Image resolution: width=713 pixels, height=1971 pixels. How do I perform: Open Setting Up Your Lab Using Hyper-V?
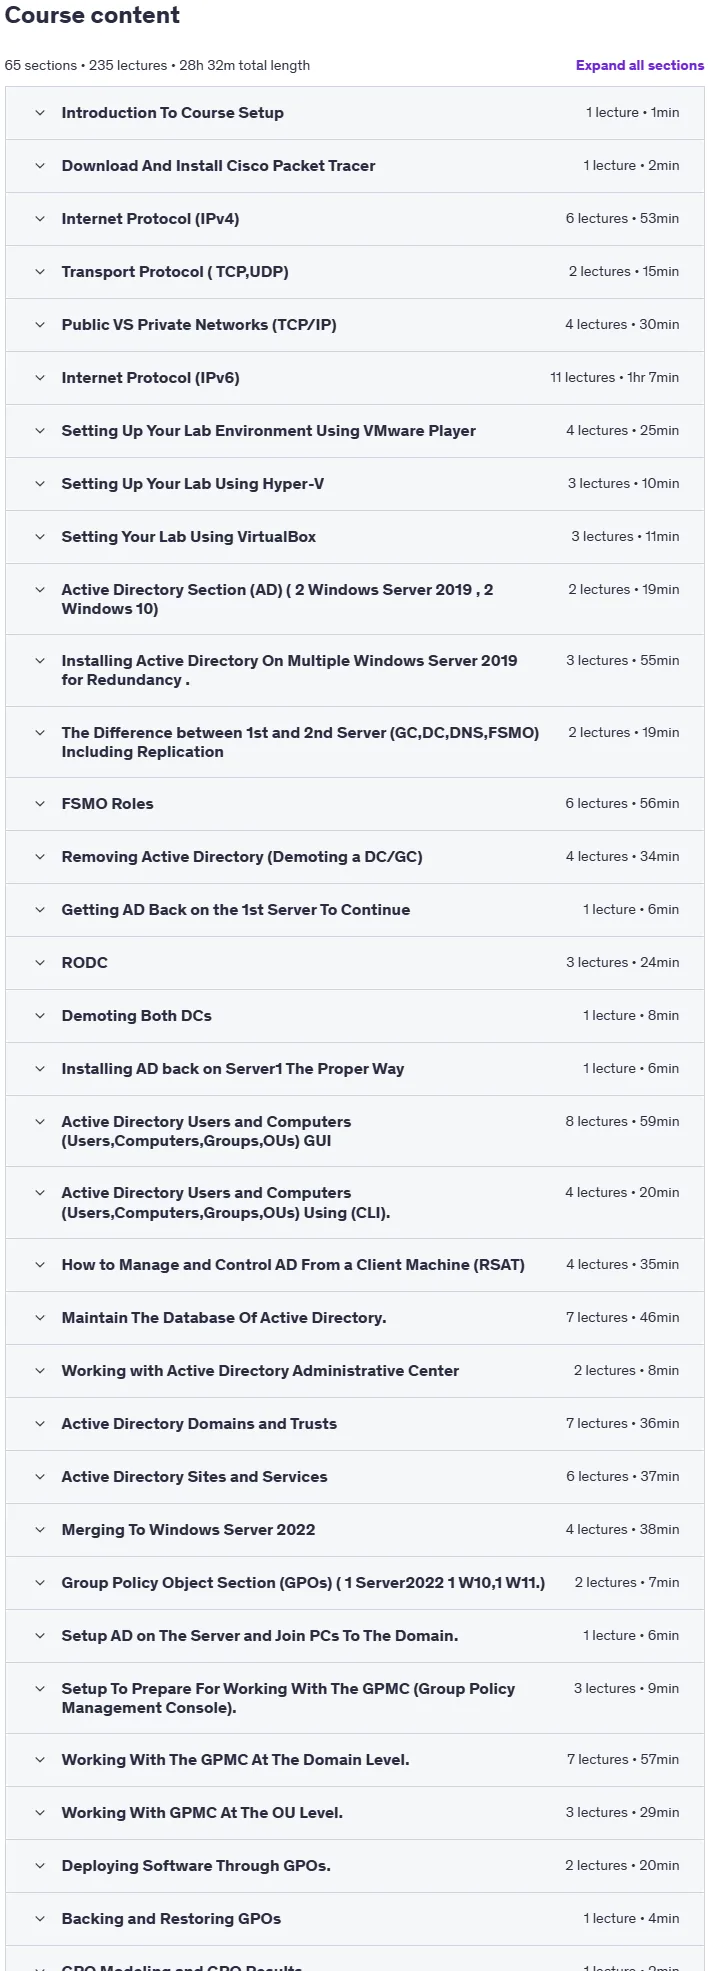355,484
